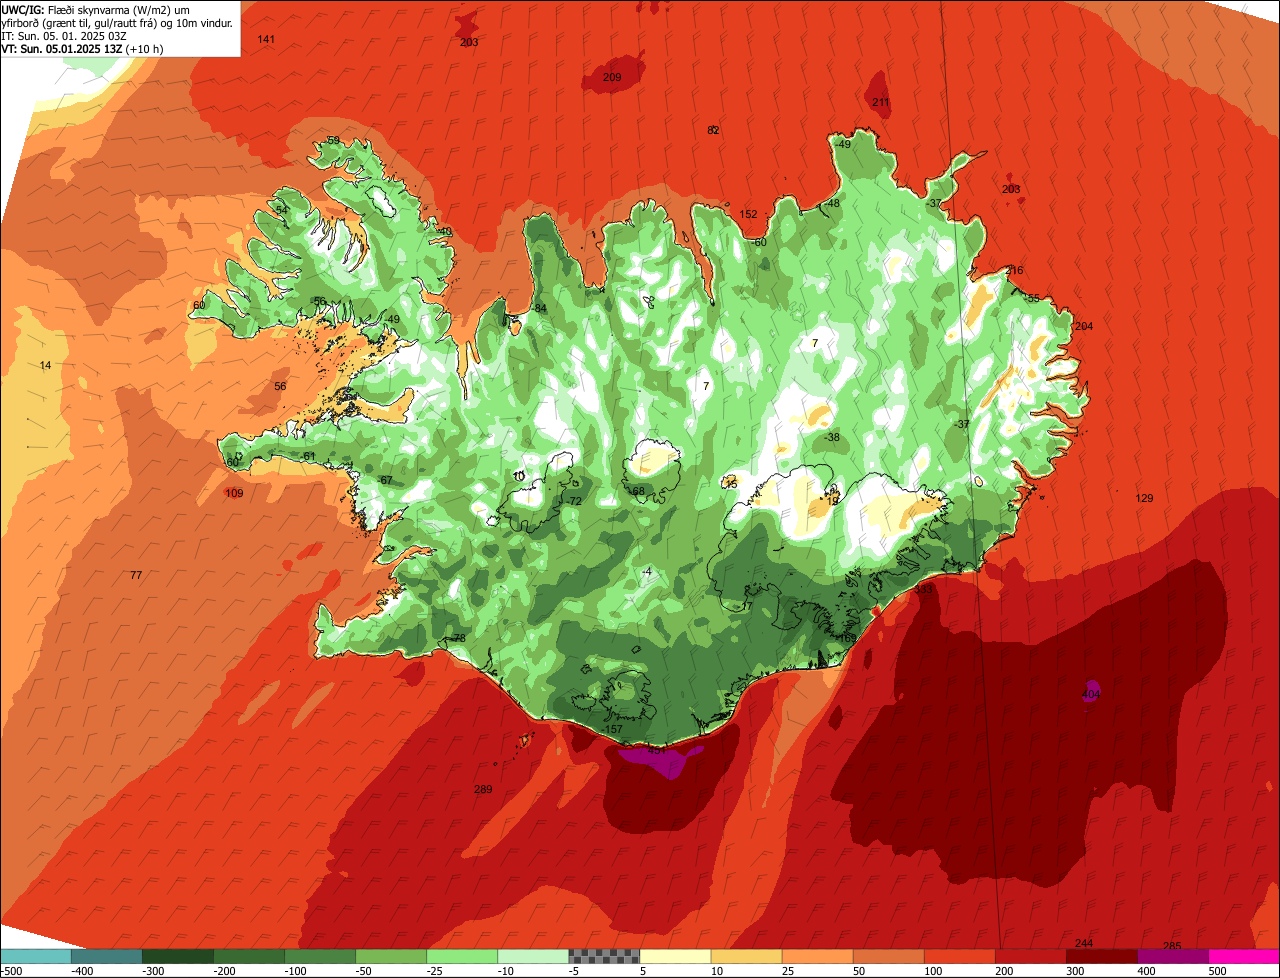Click the map value 56

click(x=280, y=386)
